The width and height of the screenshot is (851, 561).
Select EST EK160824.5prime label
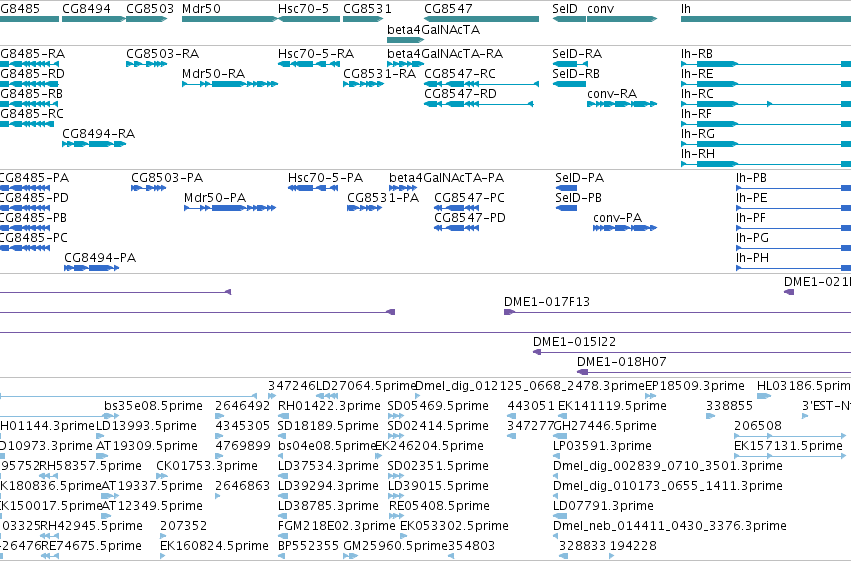[x=214, y=546]
